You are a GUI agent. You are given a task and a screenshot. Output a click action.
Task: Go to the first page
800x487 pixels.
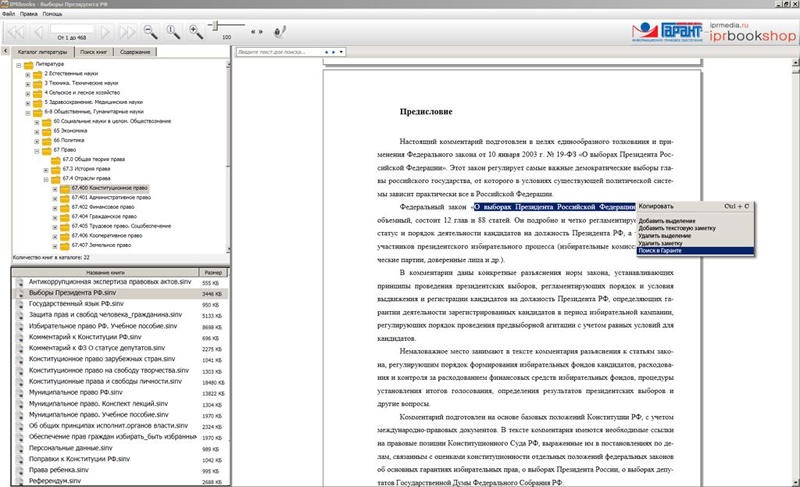(x=16, y=32)
